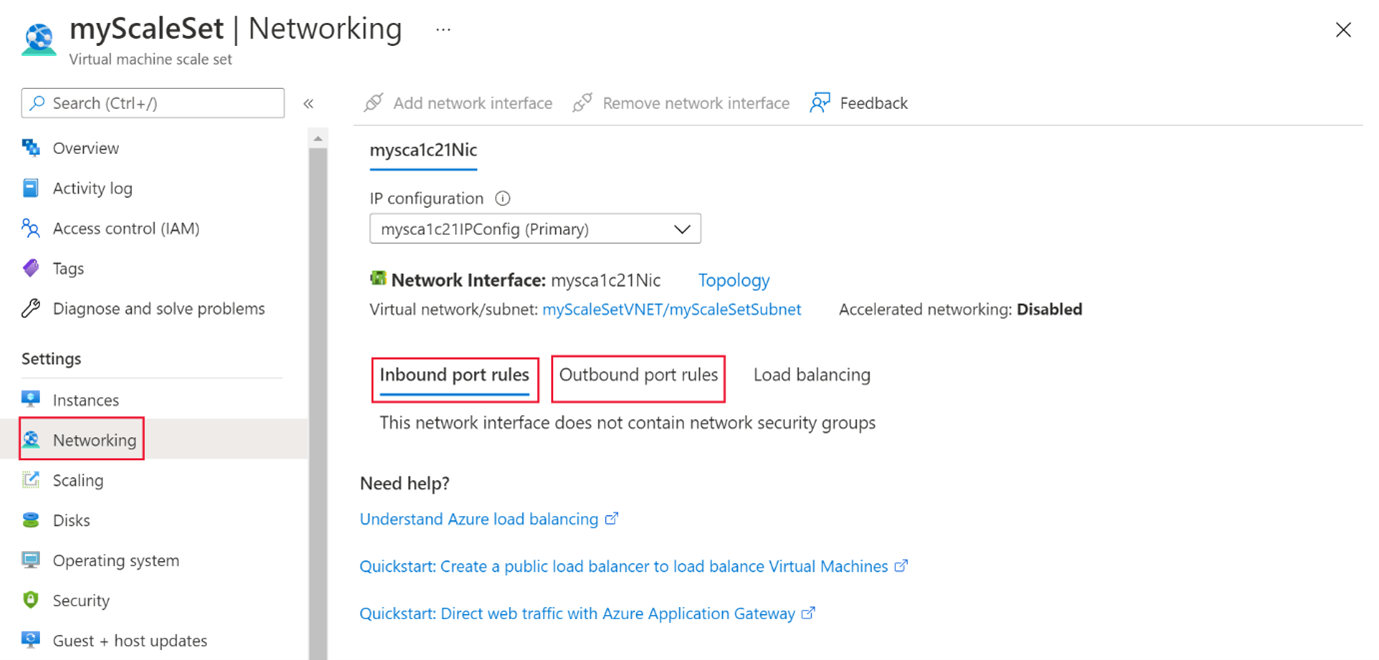Click Remove network interface button
Screen dimensions: 1379x660
click(x=681, y=103)
